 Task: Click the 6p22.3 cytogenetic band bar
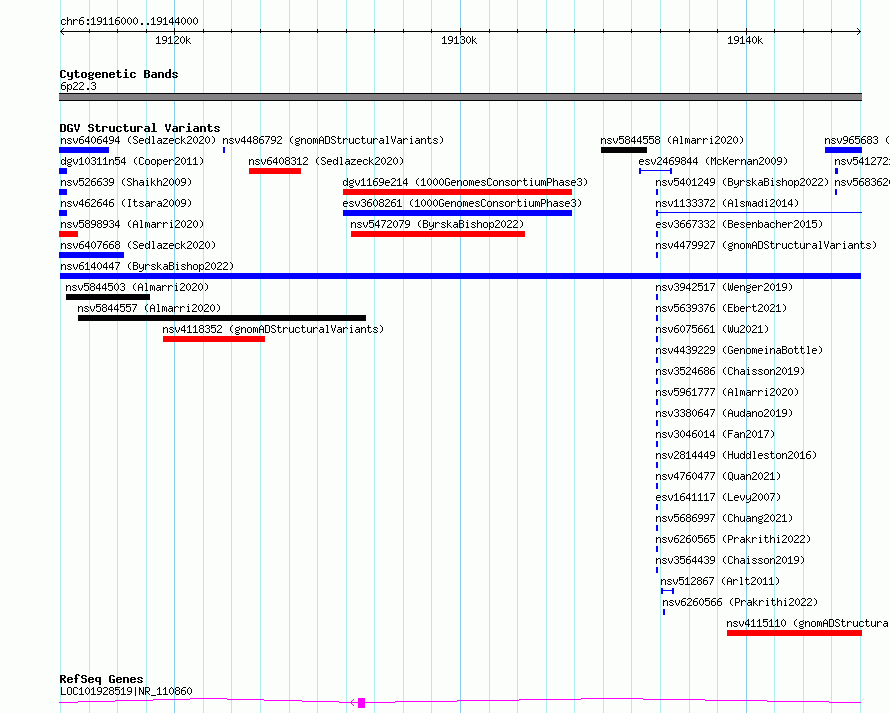460,97
